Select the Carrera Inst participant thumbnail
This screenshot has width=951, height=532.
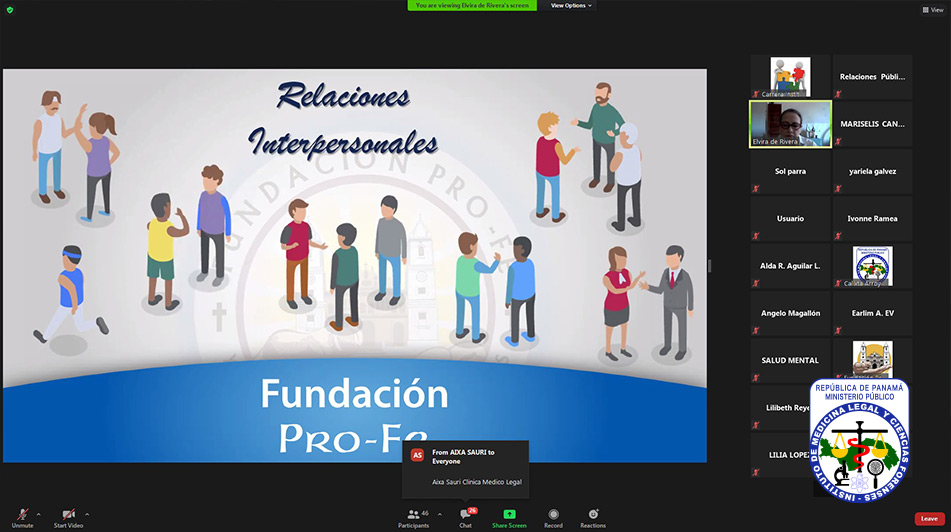coord(790,77)
